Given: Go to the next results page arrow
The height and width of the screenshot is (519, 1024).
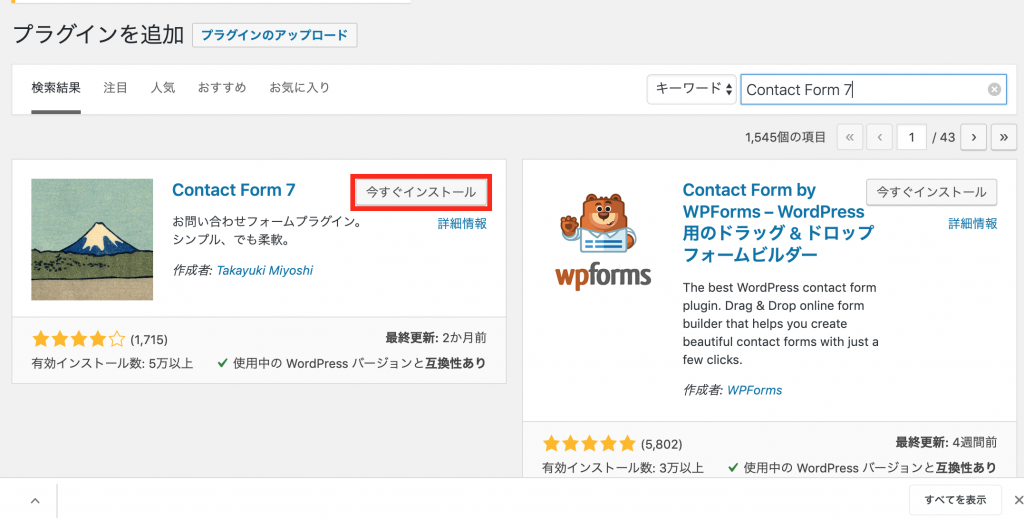Looking at the screenshot, I should point(974,137).
